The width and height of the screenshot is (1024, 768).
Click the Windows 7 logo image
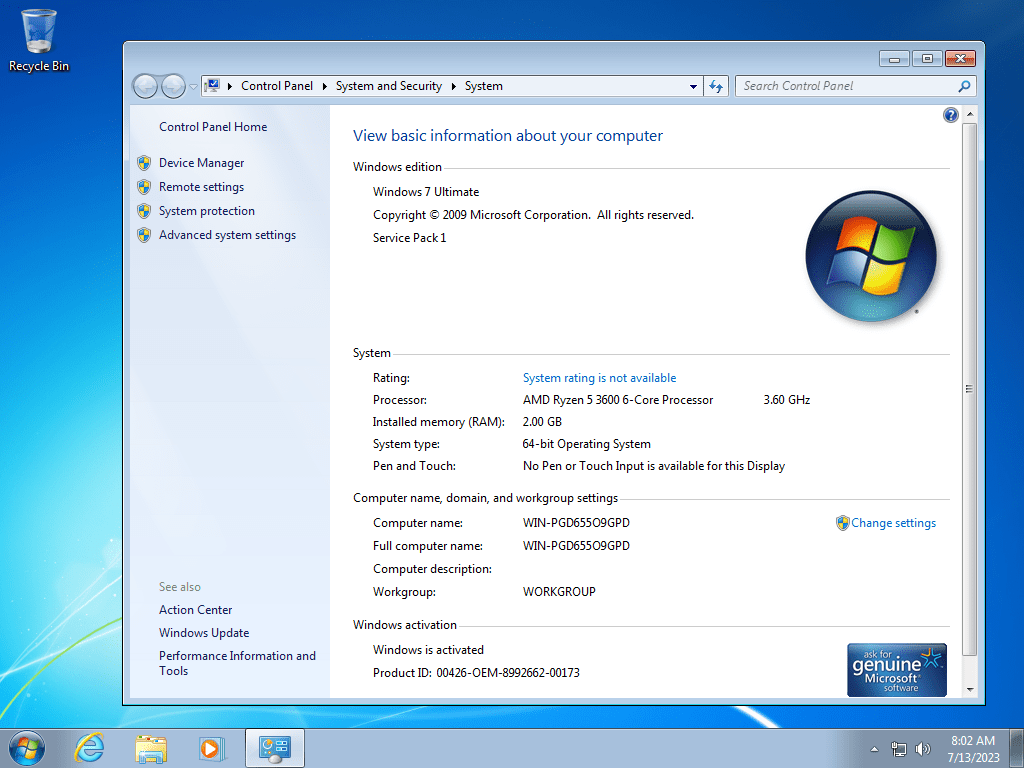click(x=871, y=256)
